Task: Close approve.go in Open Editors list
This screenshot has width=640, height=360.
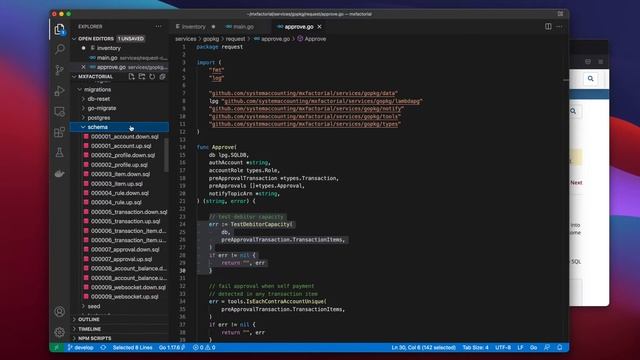Action: coord(84,67)
